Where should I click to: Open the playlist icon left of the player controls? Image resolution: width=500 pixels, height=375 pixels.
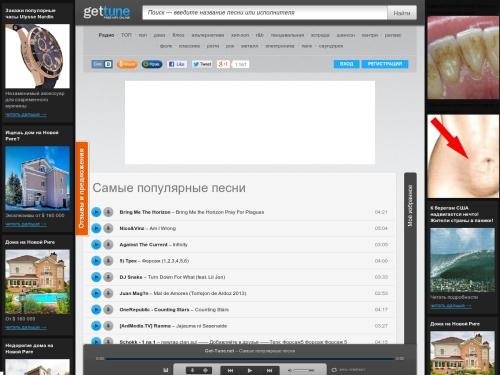point(166,370)
